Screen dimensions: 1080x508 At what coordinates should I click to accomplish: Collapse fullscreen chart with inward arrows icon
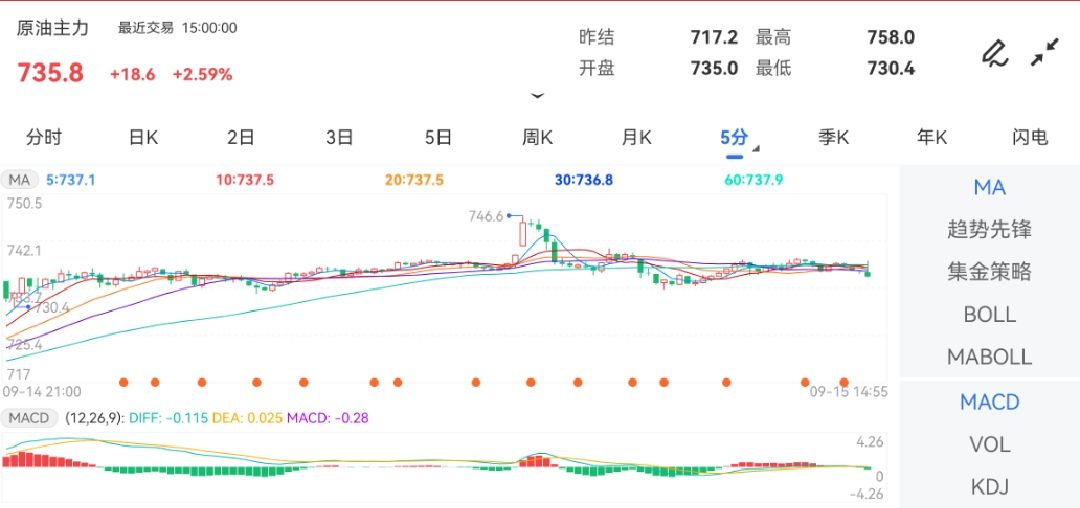pos(1045,53)
